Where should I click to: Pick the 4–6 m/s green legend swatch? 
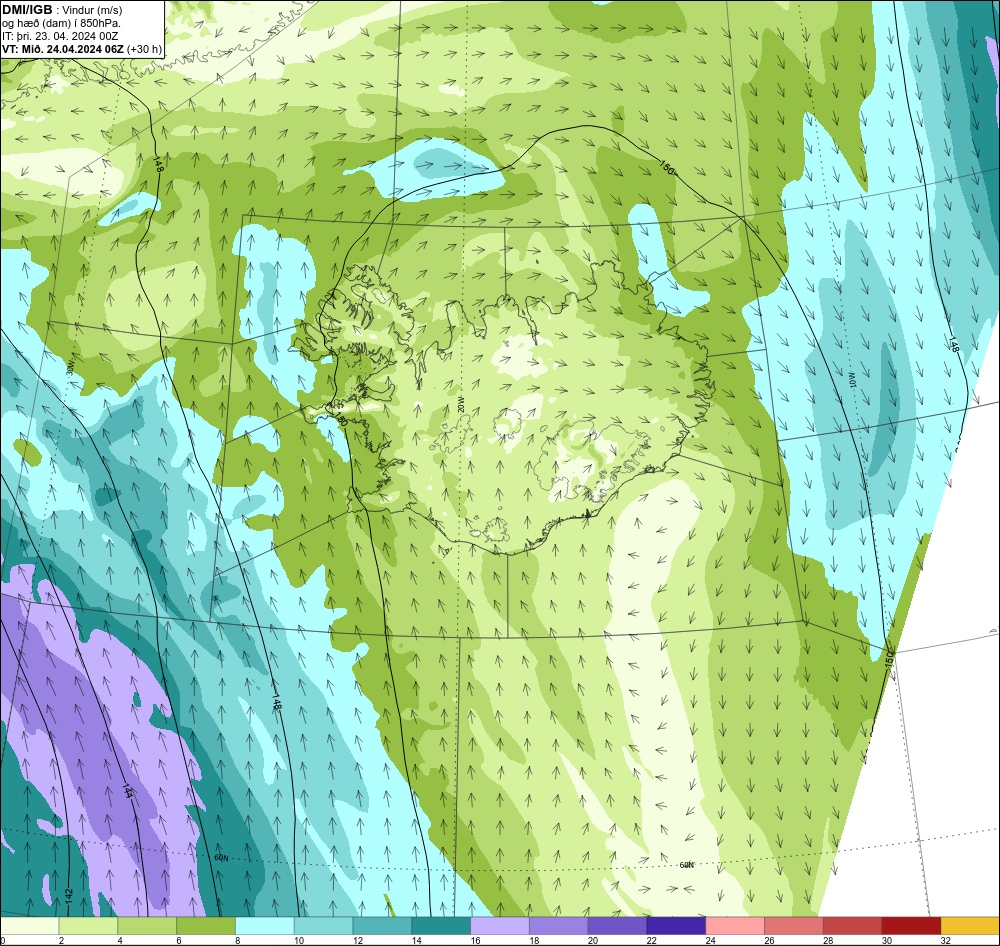pyautogui.click(x=147, y=926)
